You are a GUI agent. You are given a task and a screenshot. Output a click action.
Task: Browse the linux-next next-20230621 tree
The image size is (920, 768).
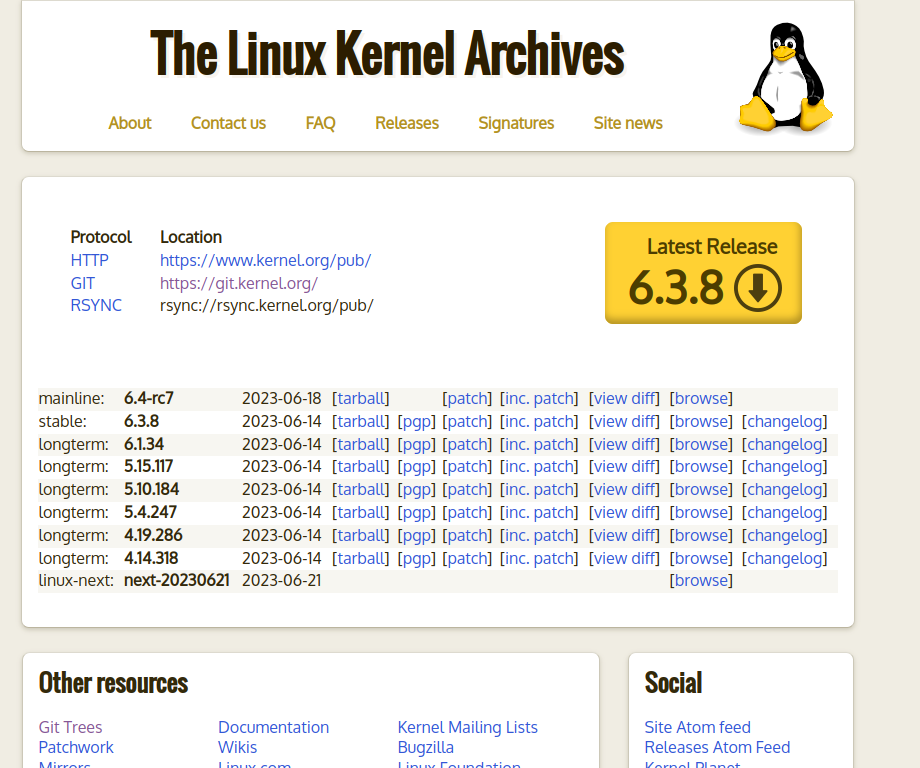tap(701, 581)
